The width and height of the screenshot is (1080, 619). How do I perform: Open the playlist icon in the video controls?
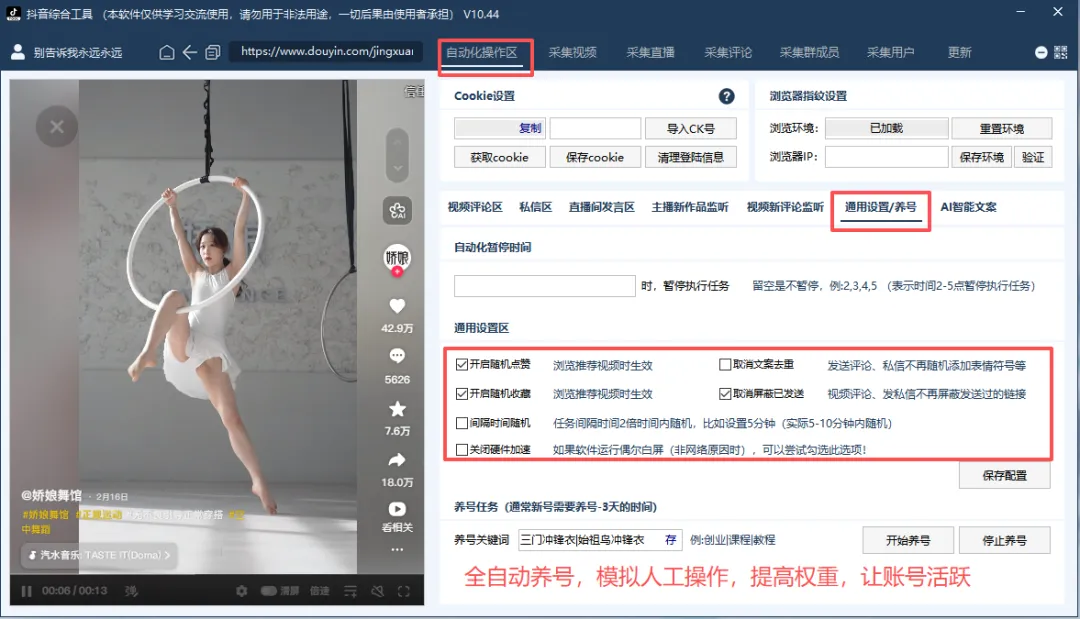pyautogui.click(x=348, y=591)
